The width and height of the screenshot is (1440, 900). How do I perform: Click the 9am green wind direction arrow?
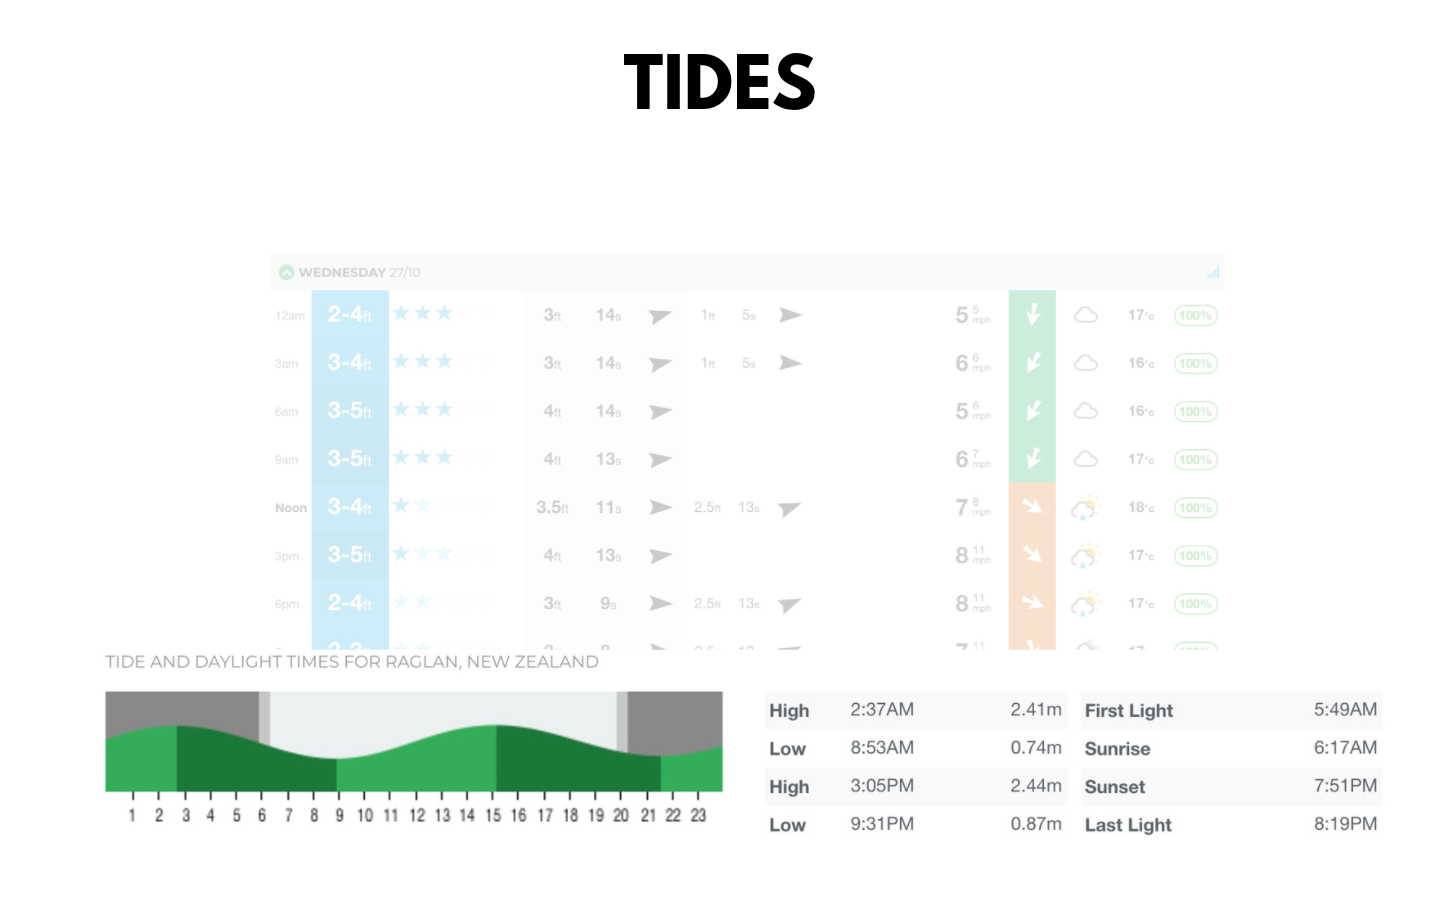1032,459
